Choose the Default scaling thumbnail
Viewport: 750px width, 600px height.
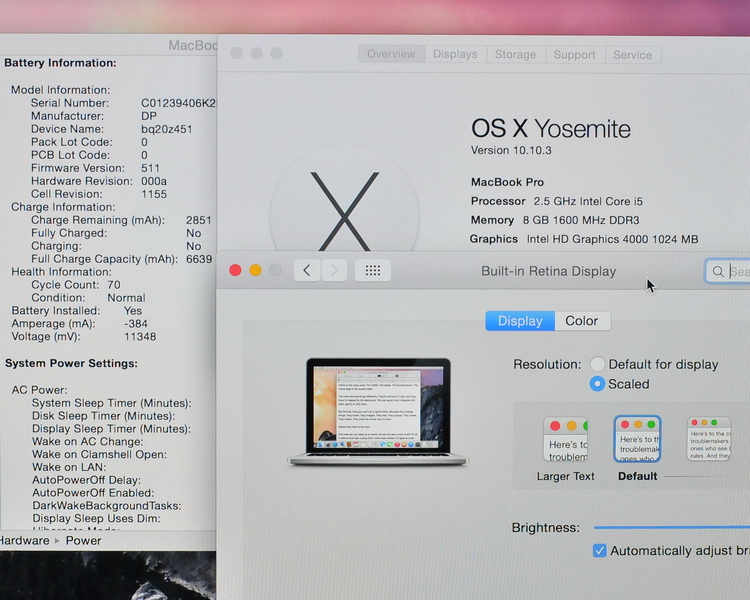pyautogui.click(x=638, y=439)
